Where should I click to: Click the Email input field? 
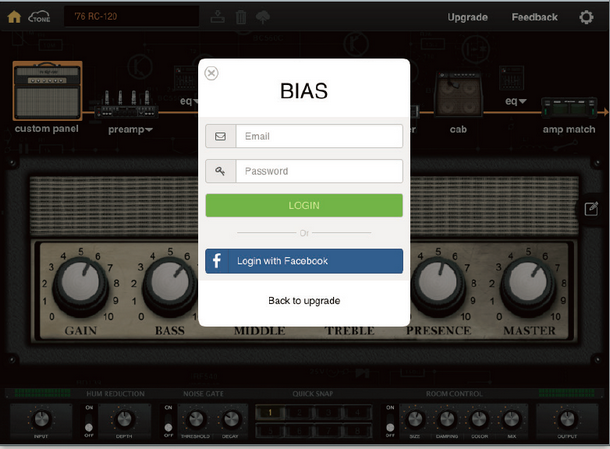[x=319, y=136]
